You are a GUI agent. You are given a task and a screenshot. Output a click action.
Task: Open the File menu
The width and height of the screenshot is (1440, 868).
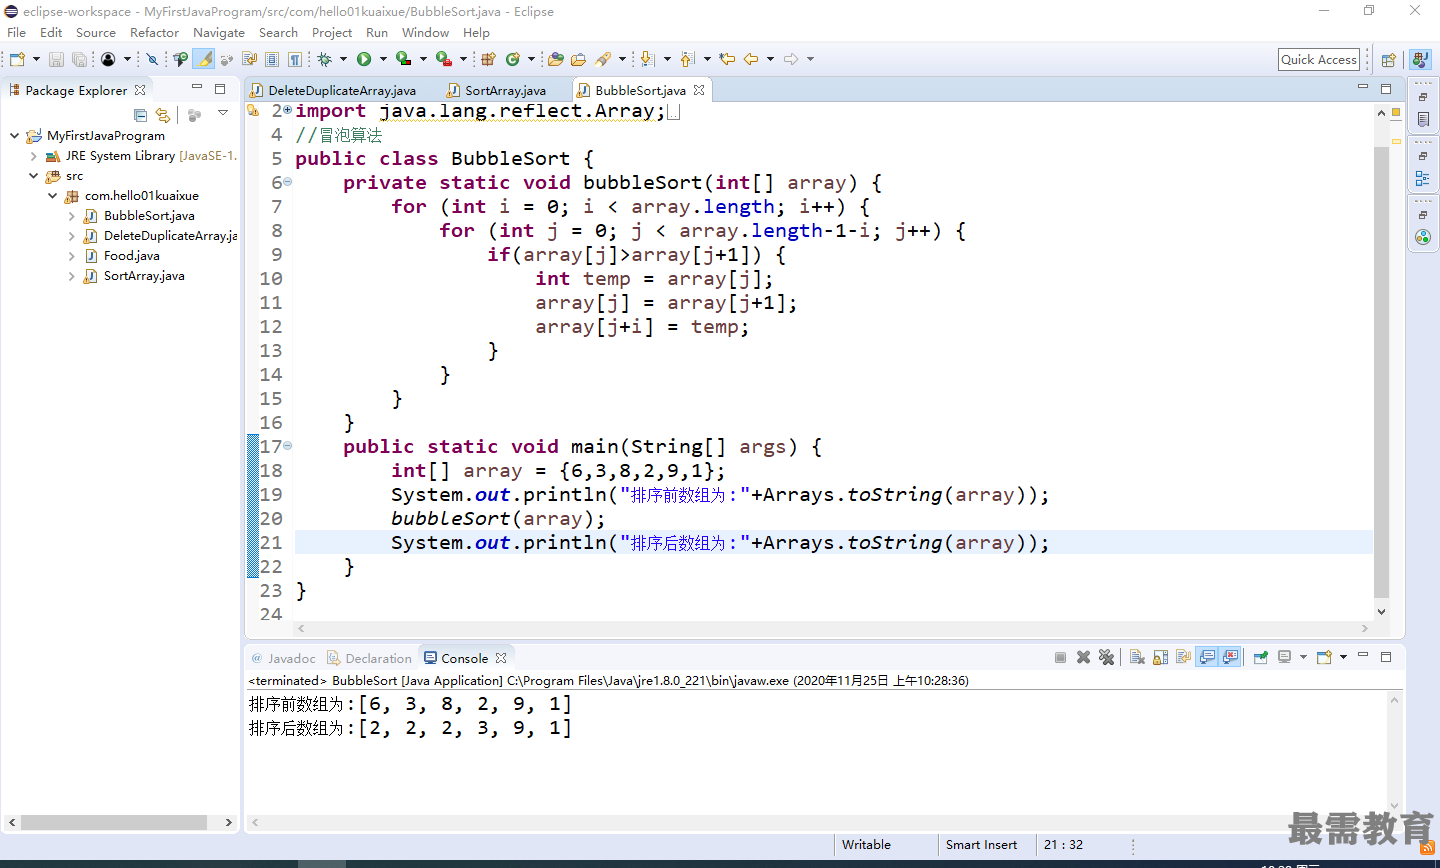[17, 32]
